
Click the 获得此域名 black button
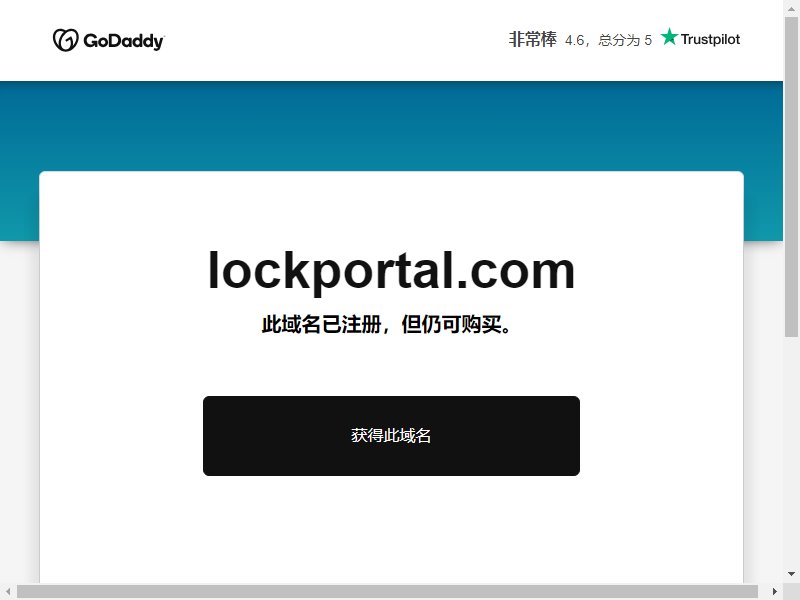(391, 436)
